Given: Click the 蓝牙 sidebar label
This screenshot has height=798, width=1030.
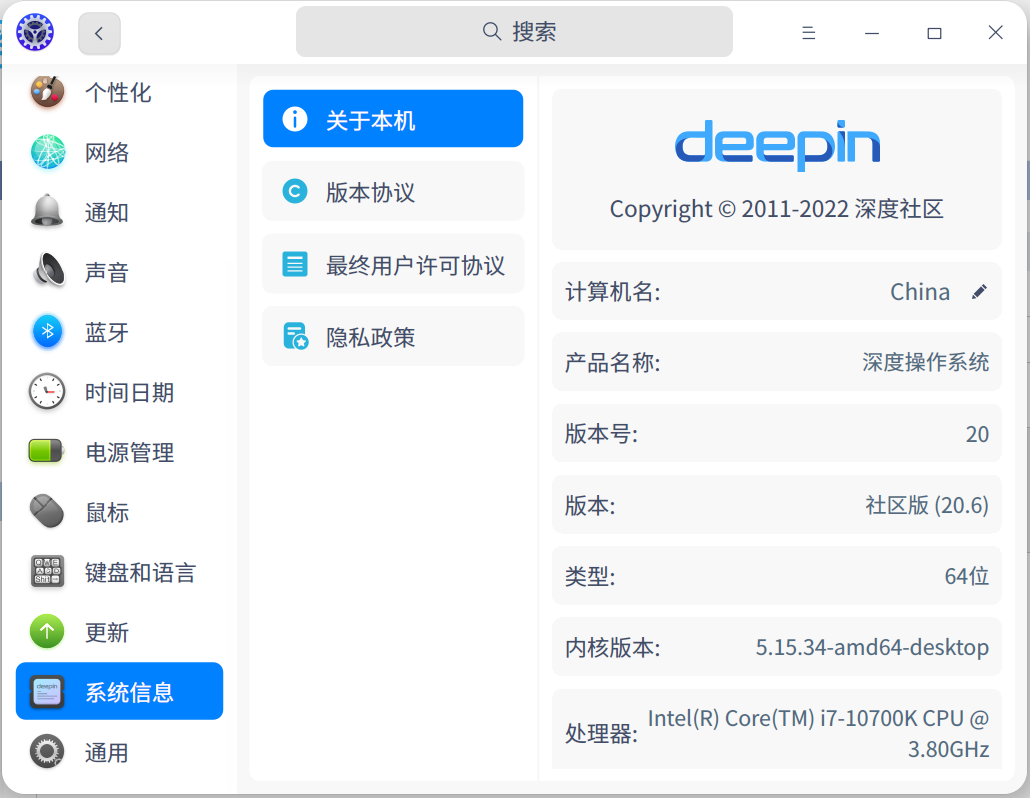Looking at the screenshot, I should click(107, 332).
